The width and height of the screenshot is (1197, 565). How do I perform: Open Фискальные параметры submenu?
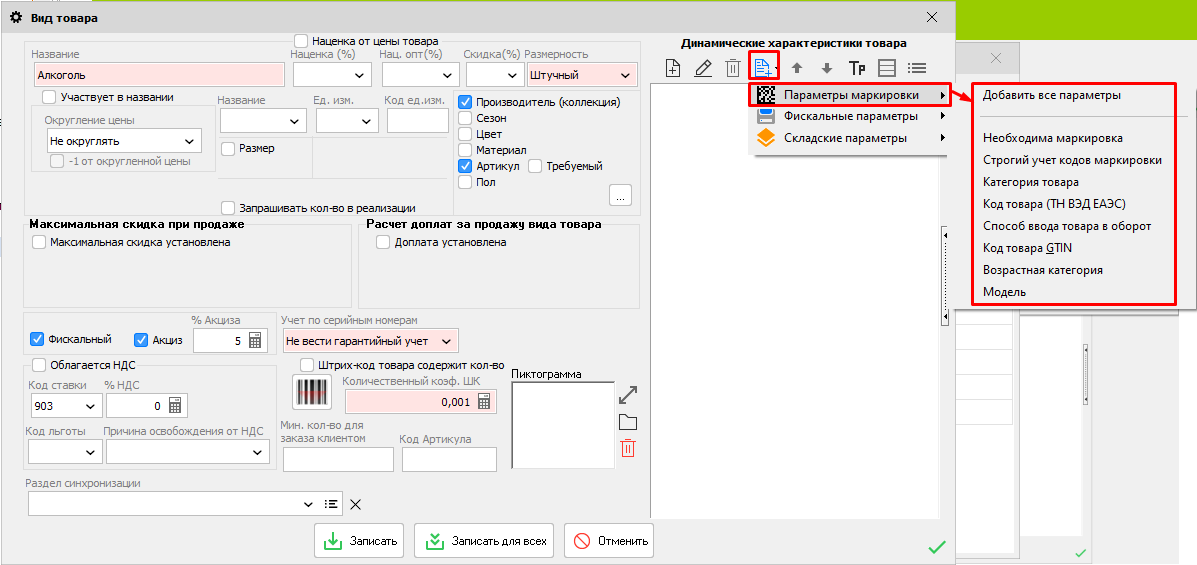coord(850,116)
